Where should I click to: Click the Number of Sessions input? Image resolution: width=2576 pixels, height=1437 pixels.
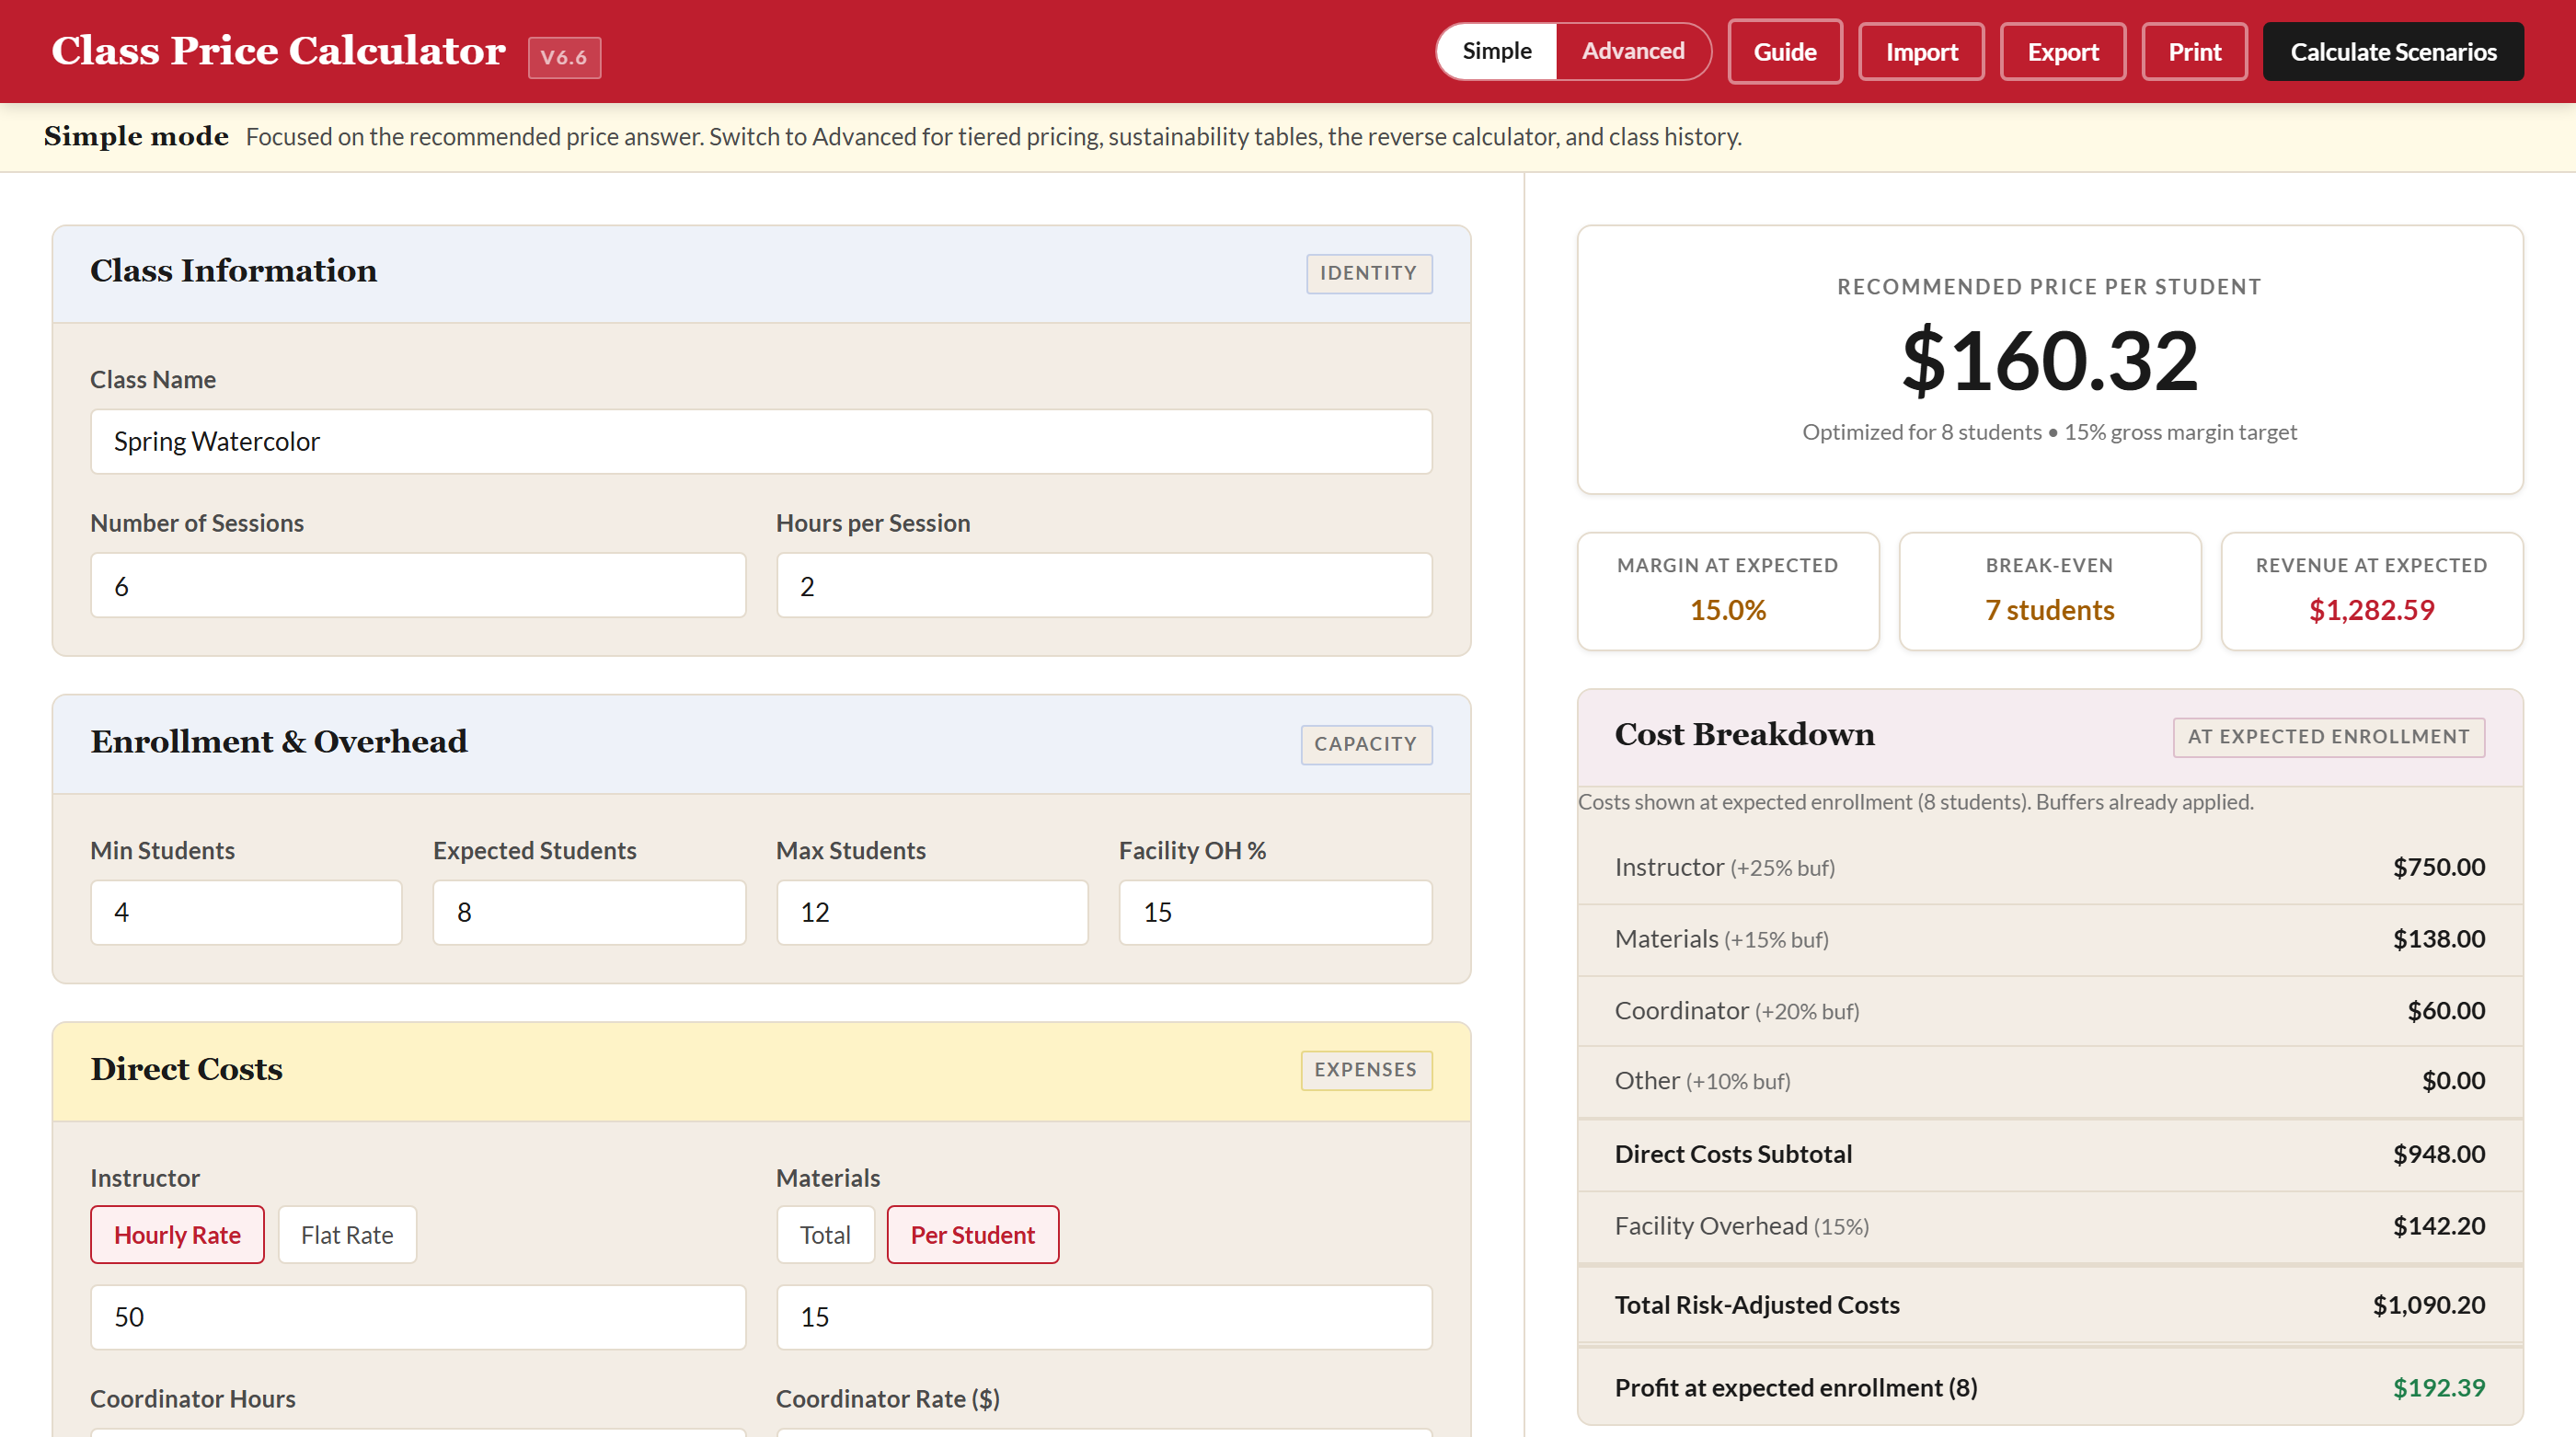tap(418, 585)
